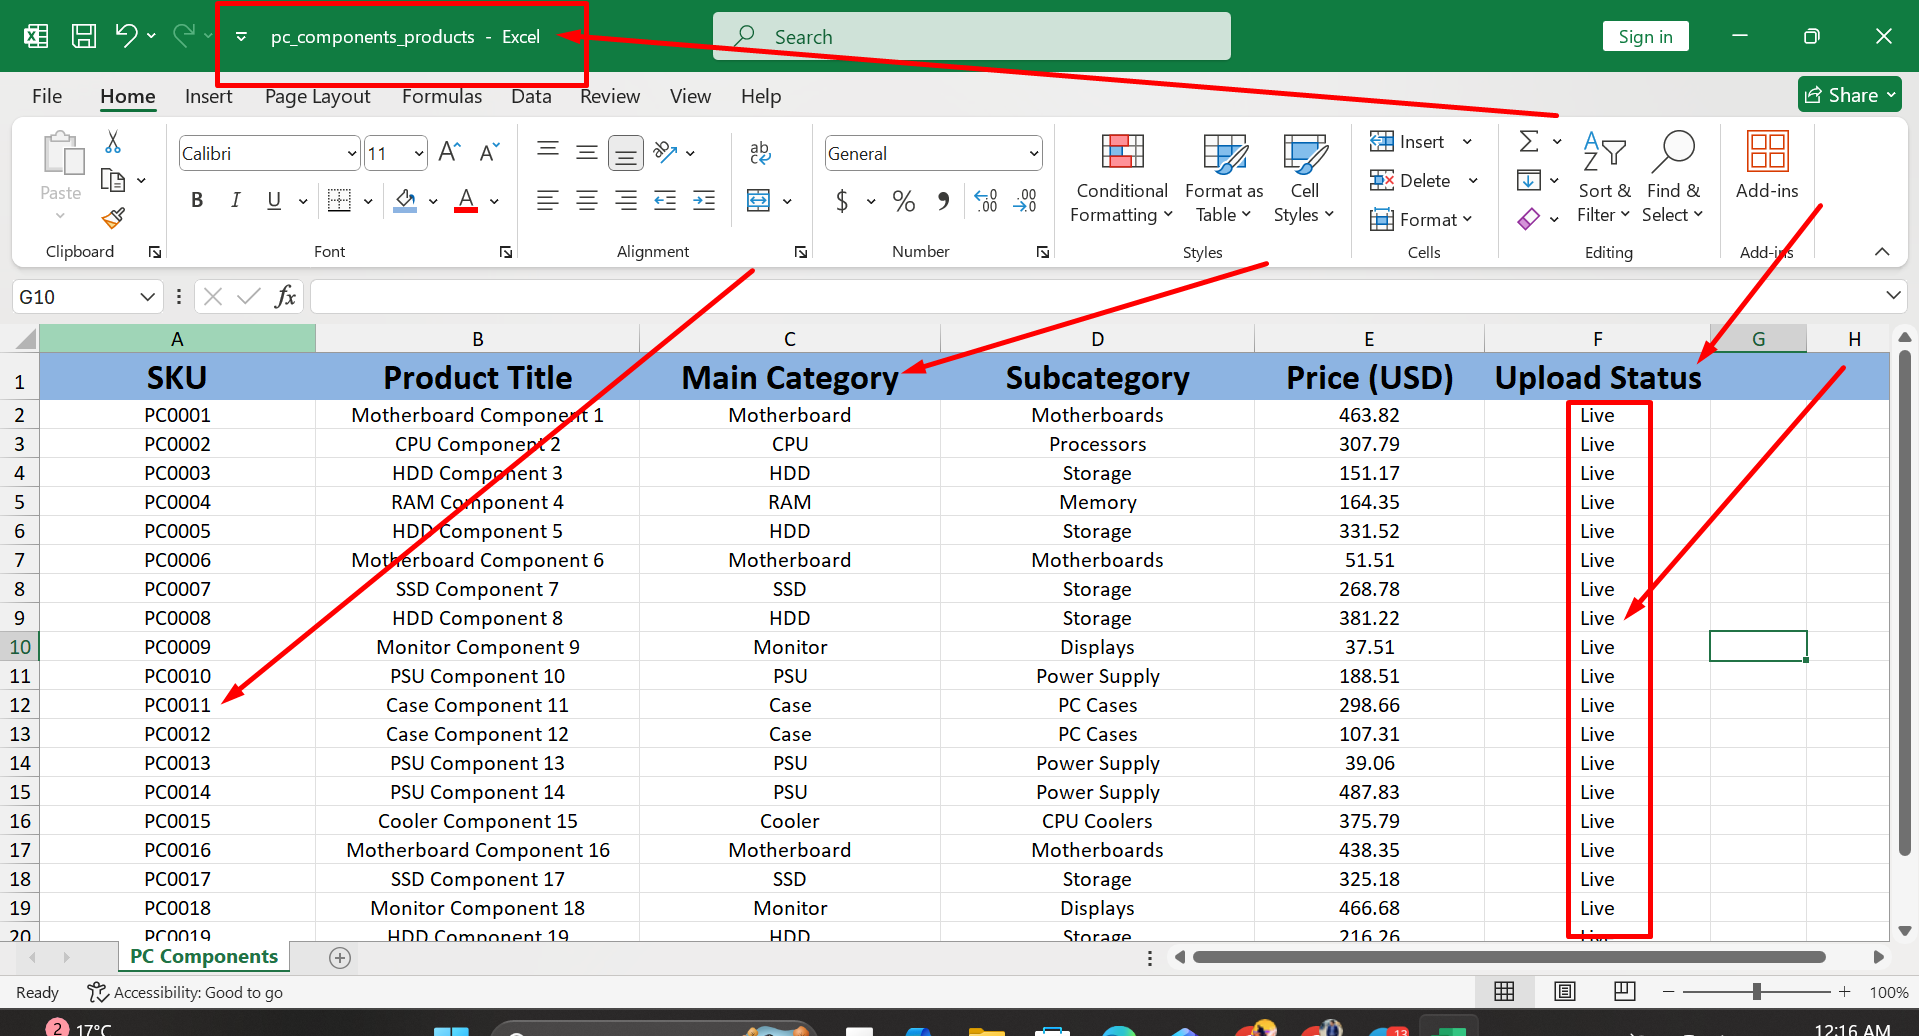Open the General number format dropdown
The height and width of the screenshot is (1036, 1919).
1034,152
